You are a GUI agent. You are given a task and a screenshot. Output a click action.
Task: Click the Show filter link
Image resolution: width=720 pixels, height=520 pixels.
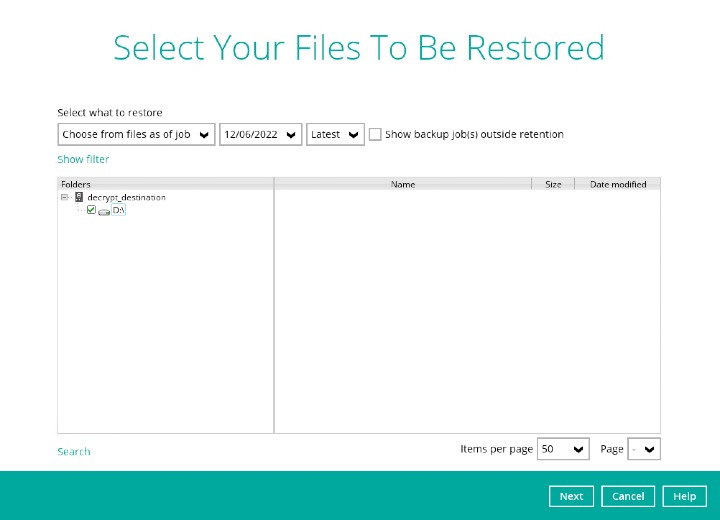pos(83,159)
